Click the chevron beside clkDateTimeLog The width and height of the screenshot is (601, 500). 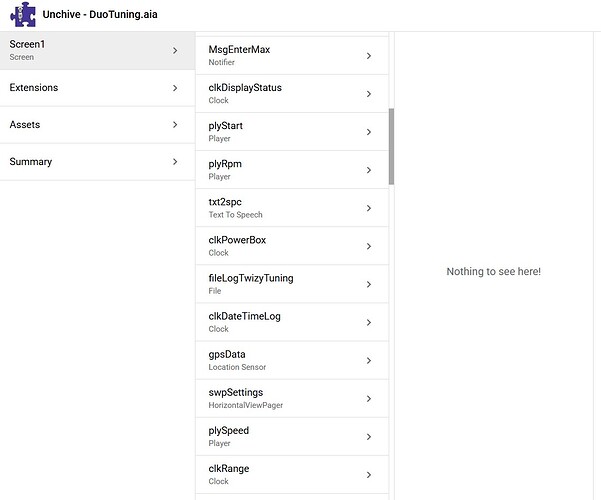pyautogui.click(x=369, y=322)
